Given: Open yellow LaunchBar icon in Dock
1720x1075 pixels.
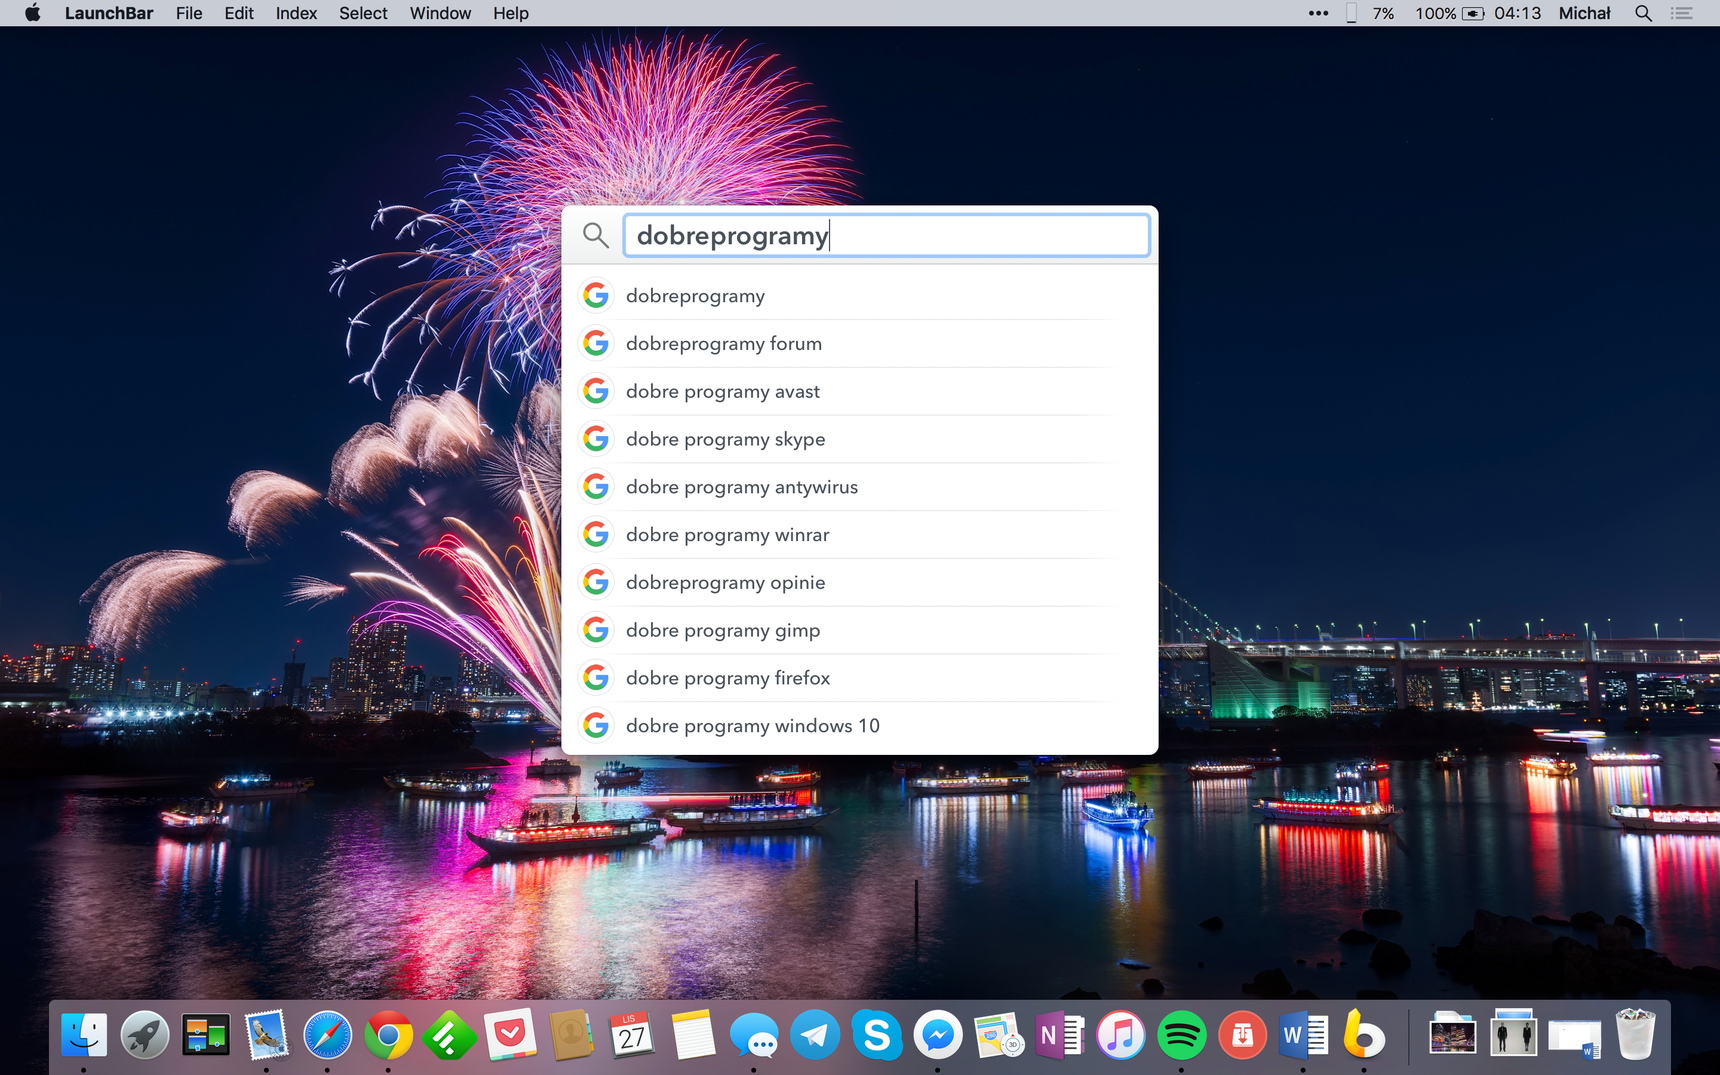Looking at the screenshot, I should [1364, 1035].
